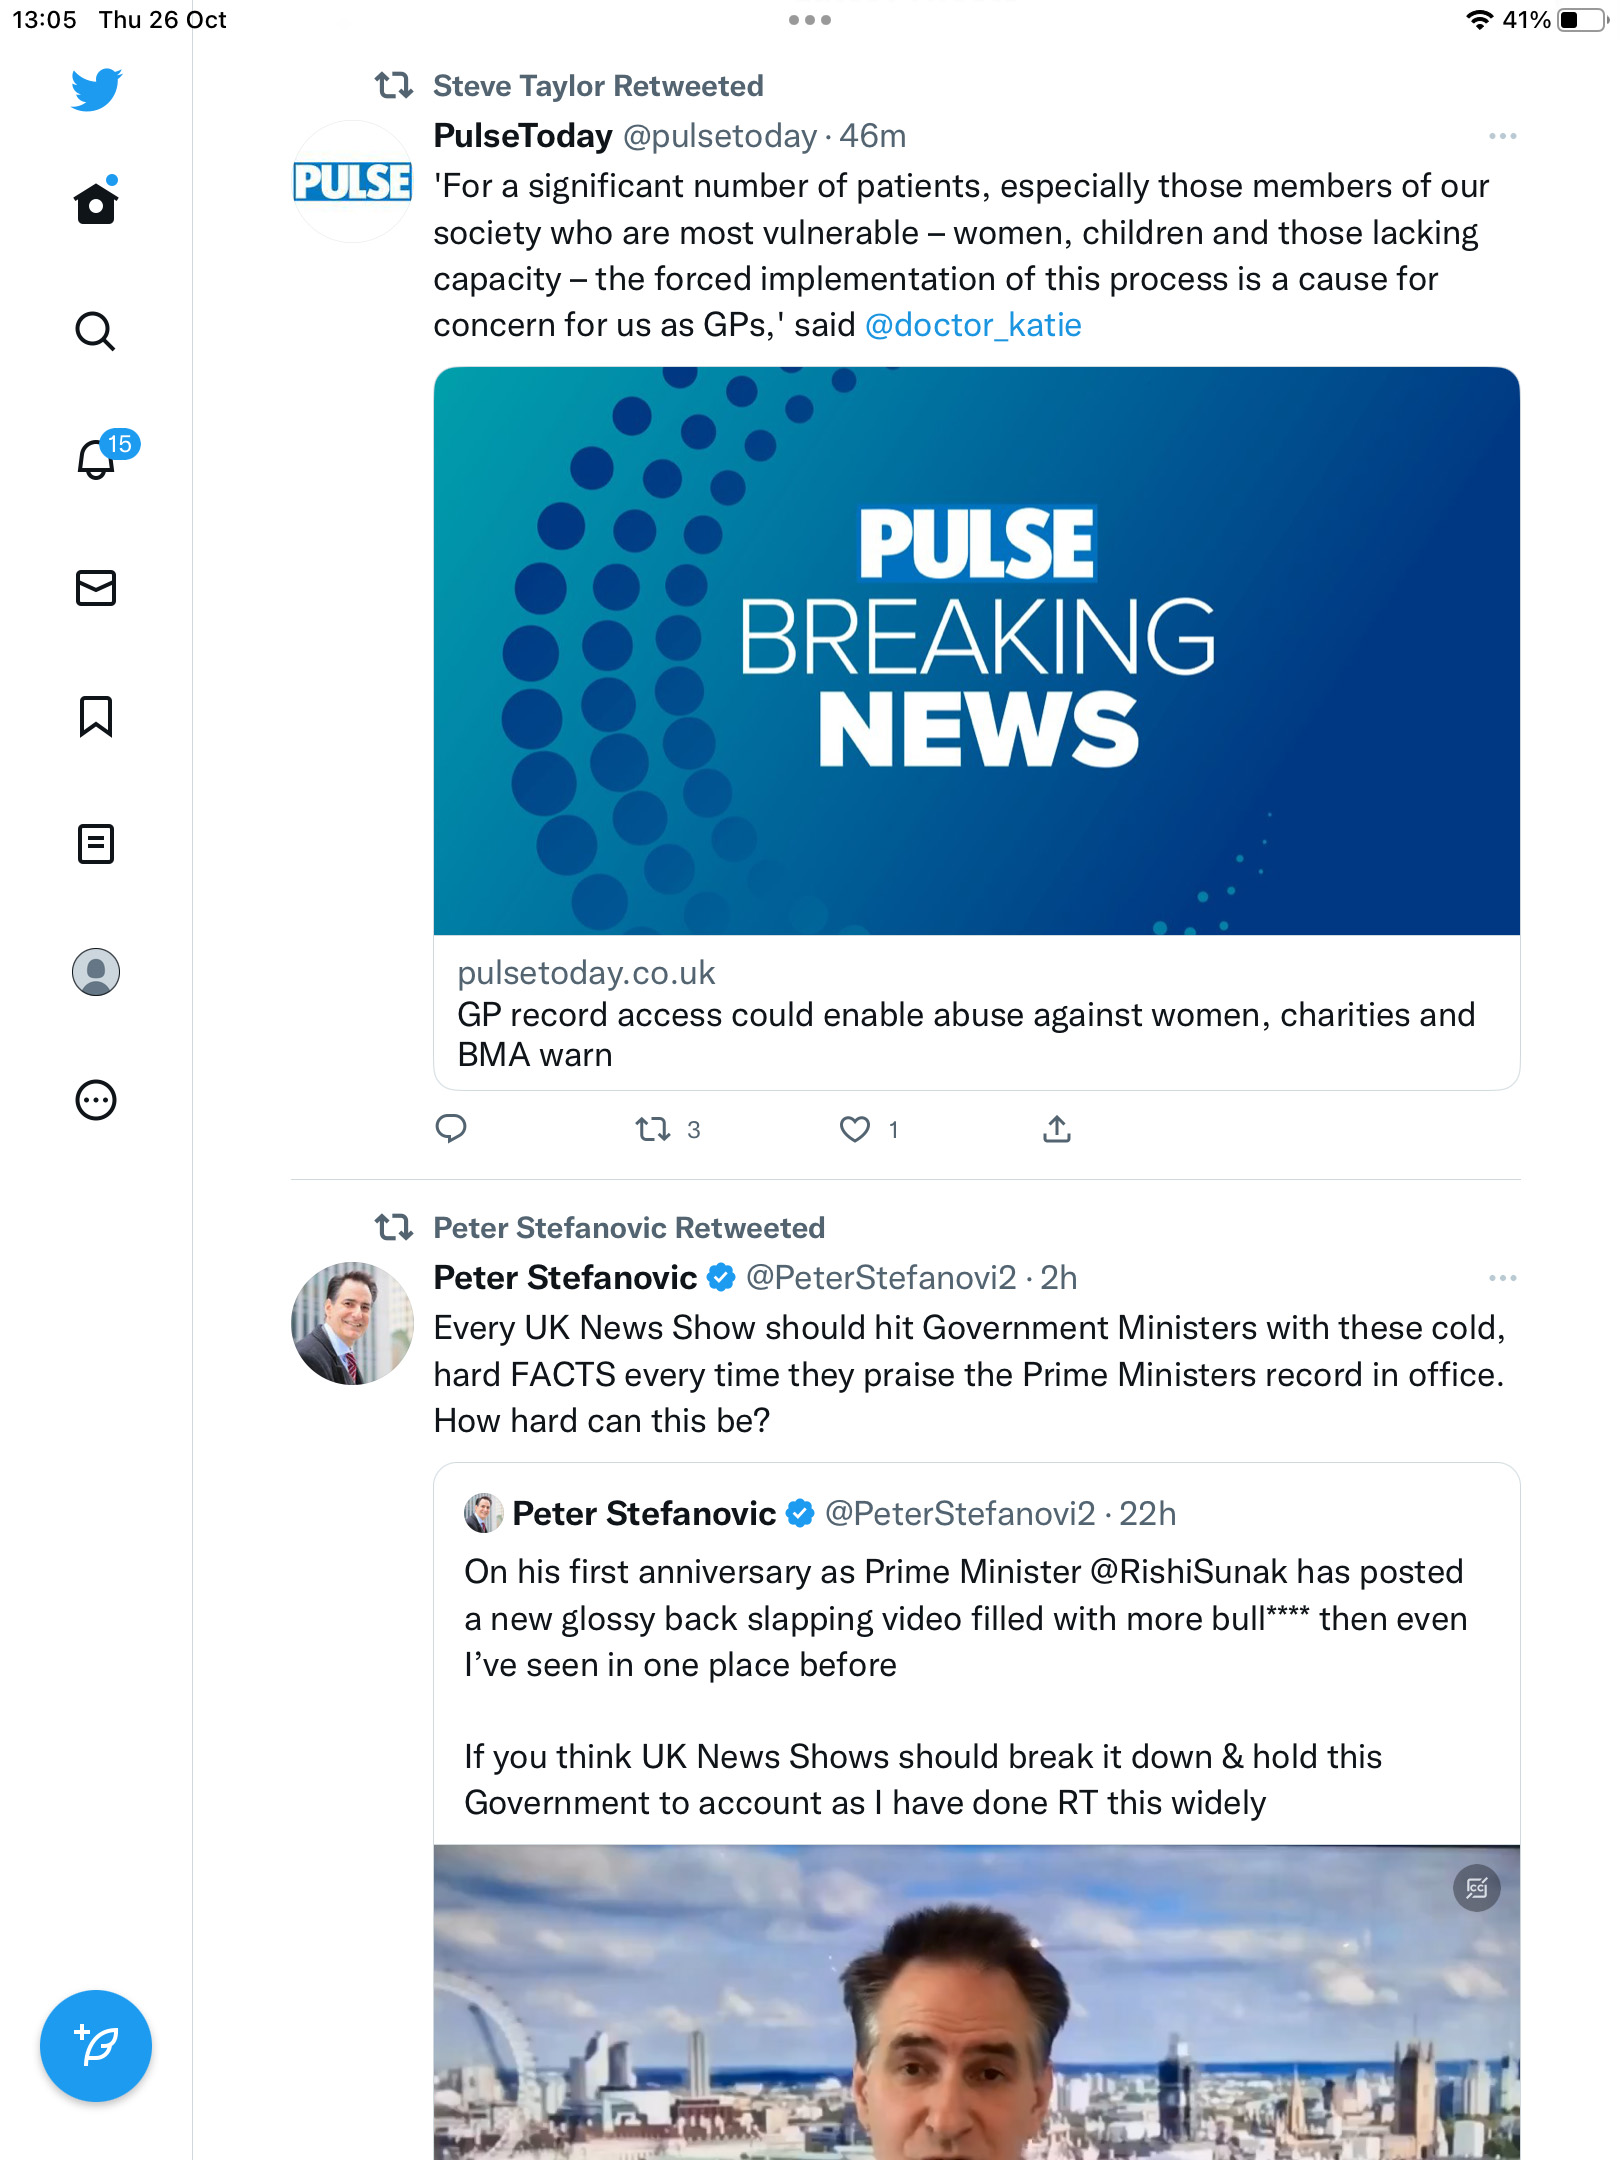Share the PulseToday tweet
The image size is (1620, 2160).
(1057, 1129)
